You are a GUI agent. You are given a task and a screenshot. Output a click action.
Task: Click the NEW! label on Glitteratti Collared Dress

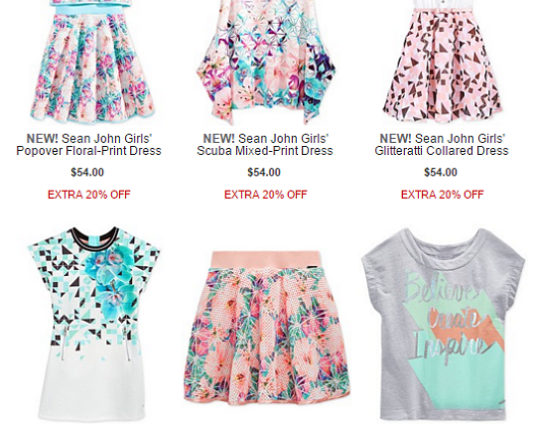point(396,138)
